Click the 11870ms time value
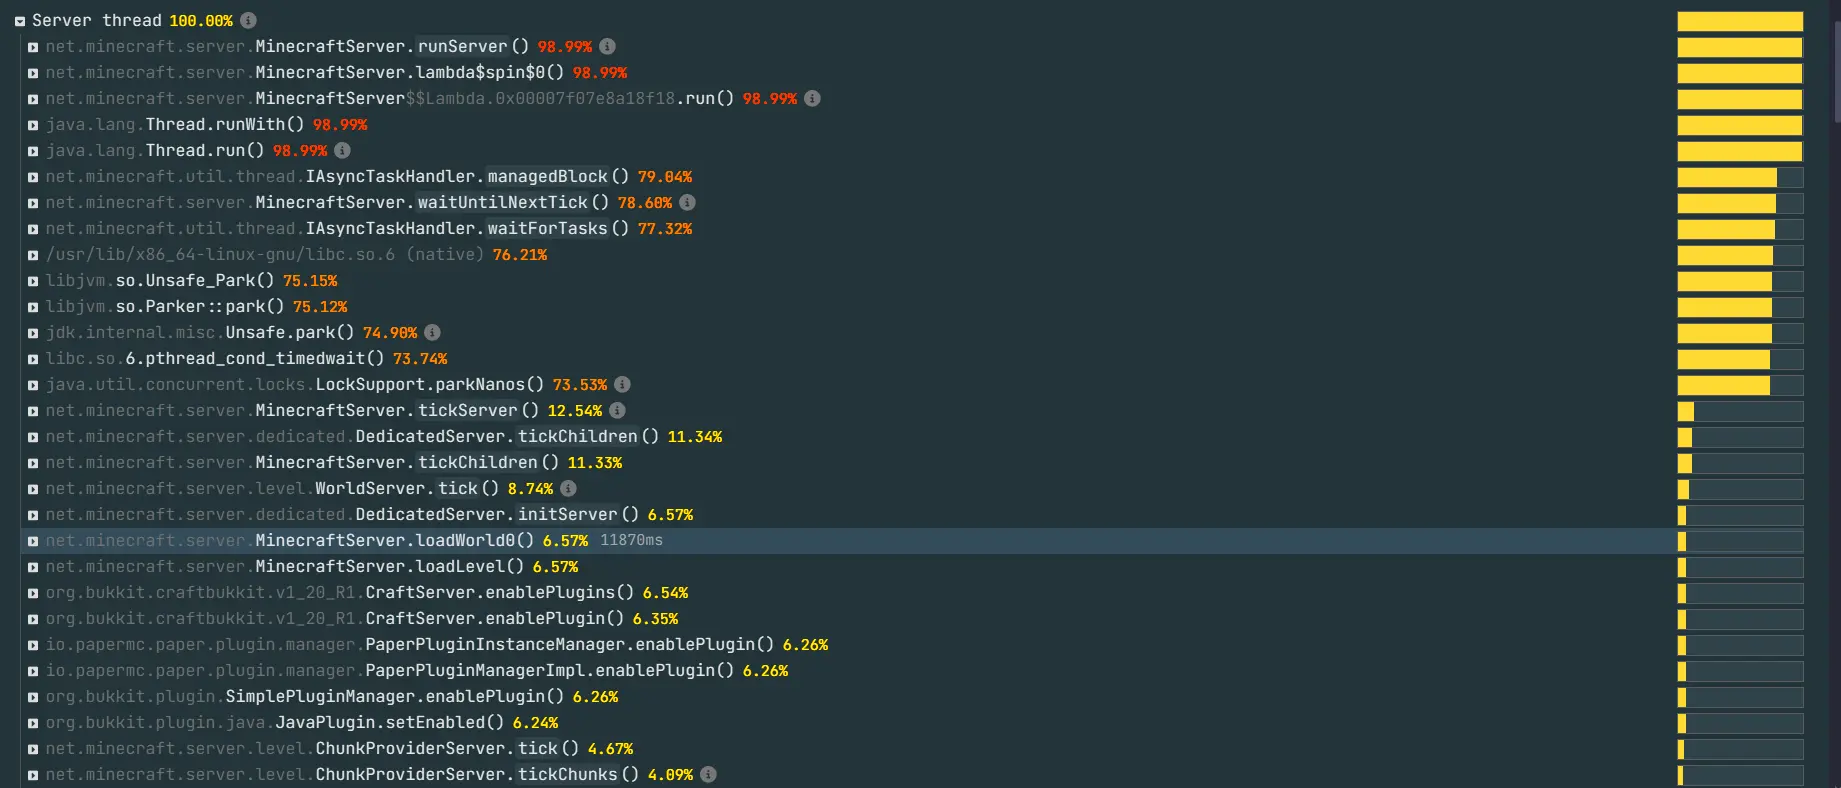The image size is (1841, 788). point(631,540)
